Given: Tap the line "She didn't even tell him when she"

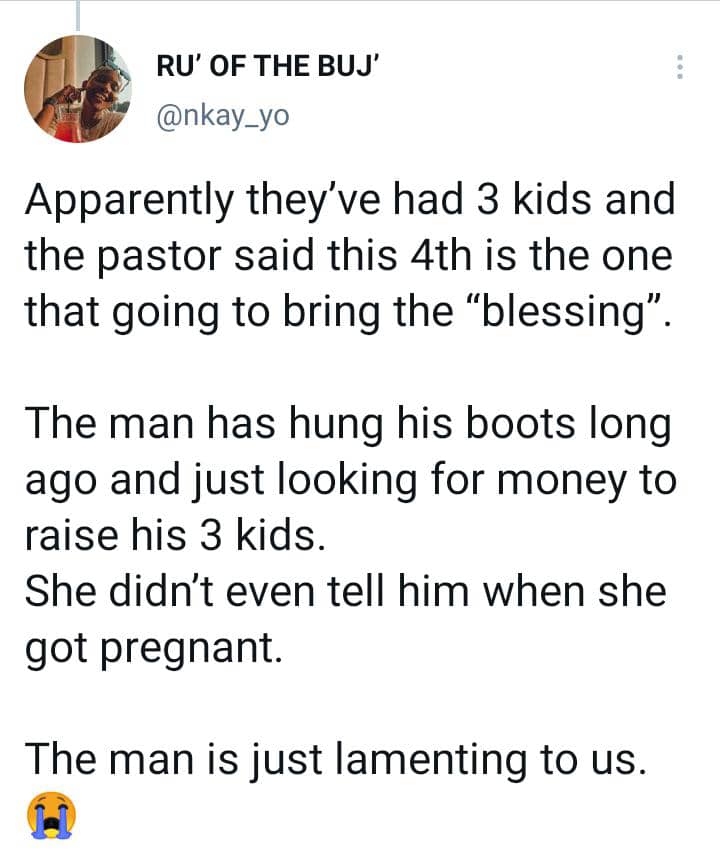Looking at the screenshot, I should pyautogui.click(x=344, y=591).
